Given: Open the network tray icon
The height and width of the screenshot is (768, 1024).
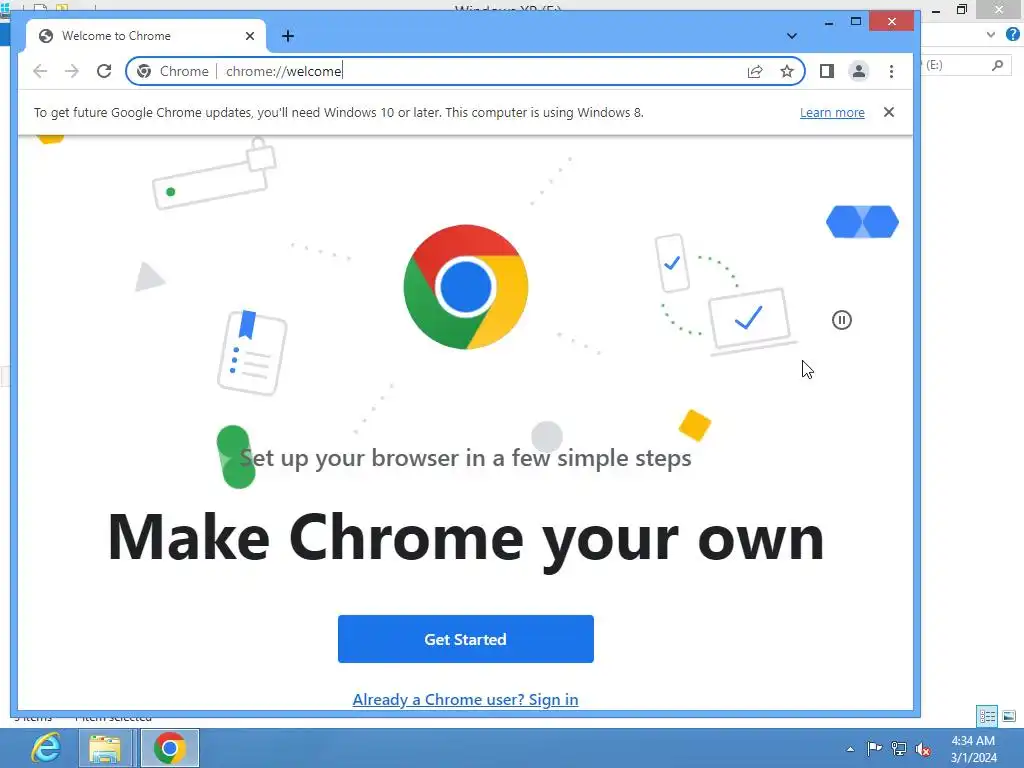Looking at the screenshot, I should 899,748.
